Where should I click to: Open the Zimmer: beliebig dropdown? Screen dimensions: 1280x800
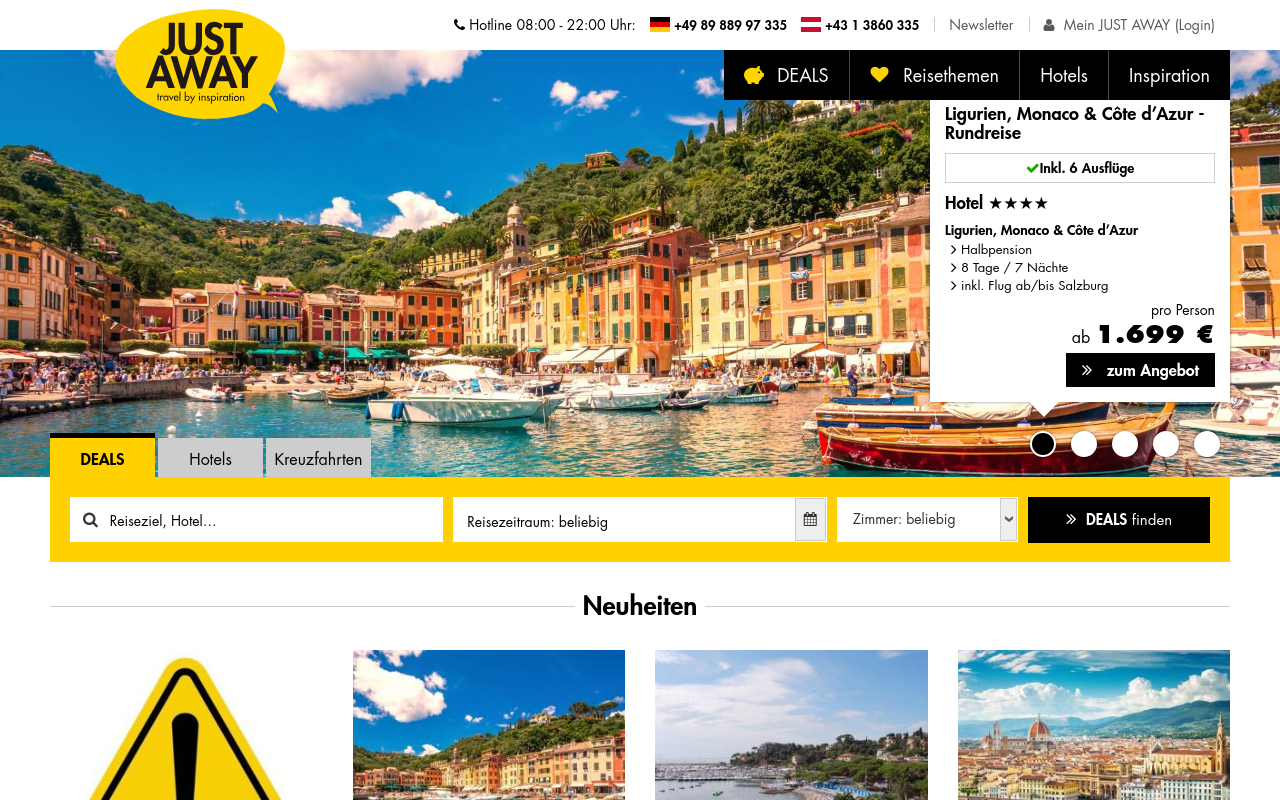927,520
